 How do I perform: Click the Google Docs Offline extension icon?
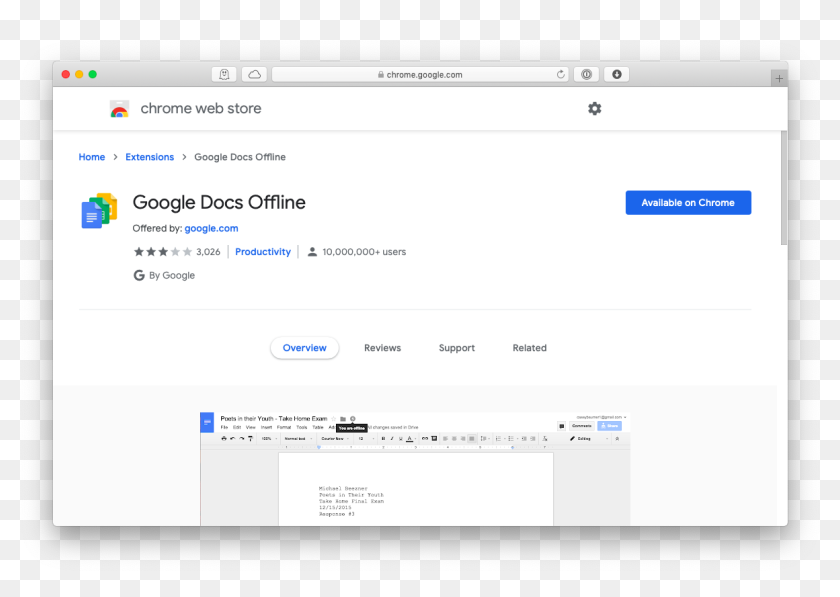(99, 211)
